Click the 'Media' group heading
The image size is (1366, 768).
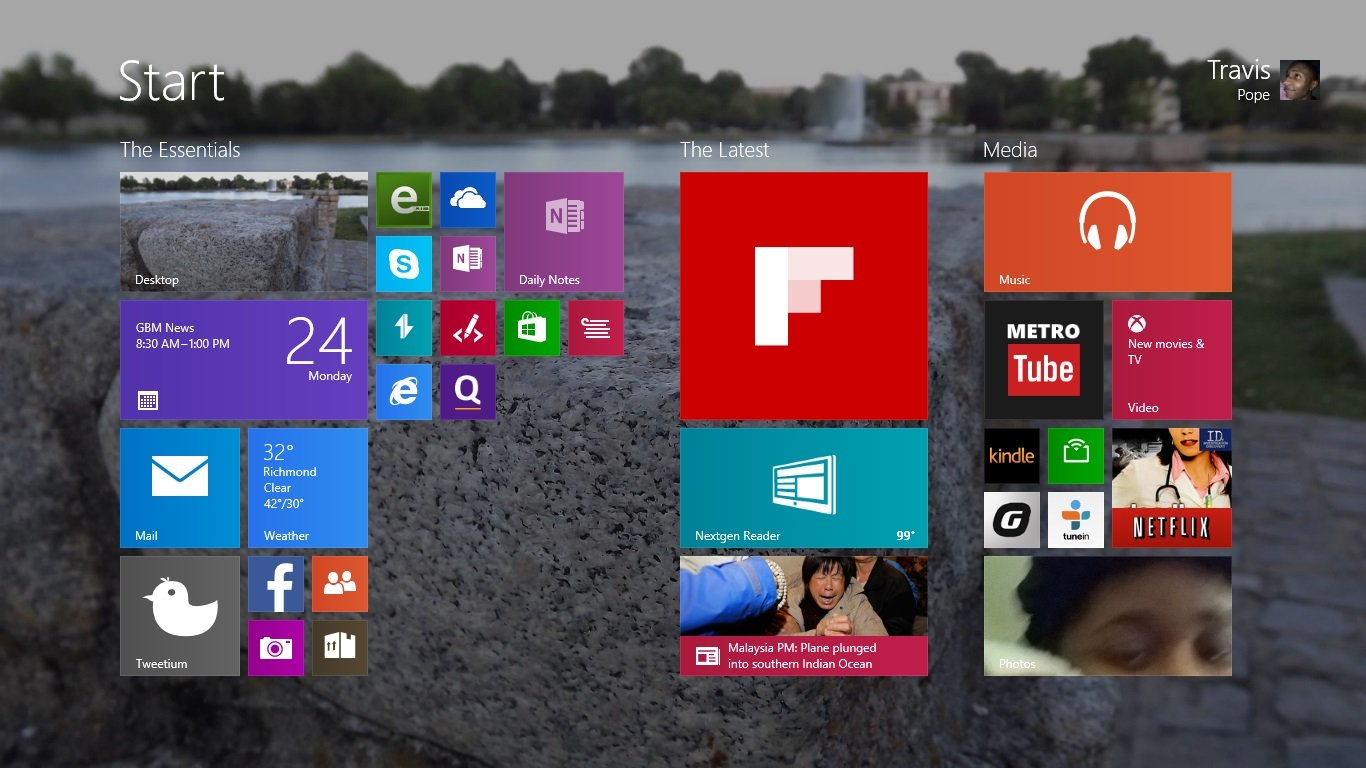pos(1010,150)
